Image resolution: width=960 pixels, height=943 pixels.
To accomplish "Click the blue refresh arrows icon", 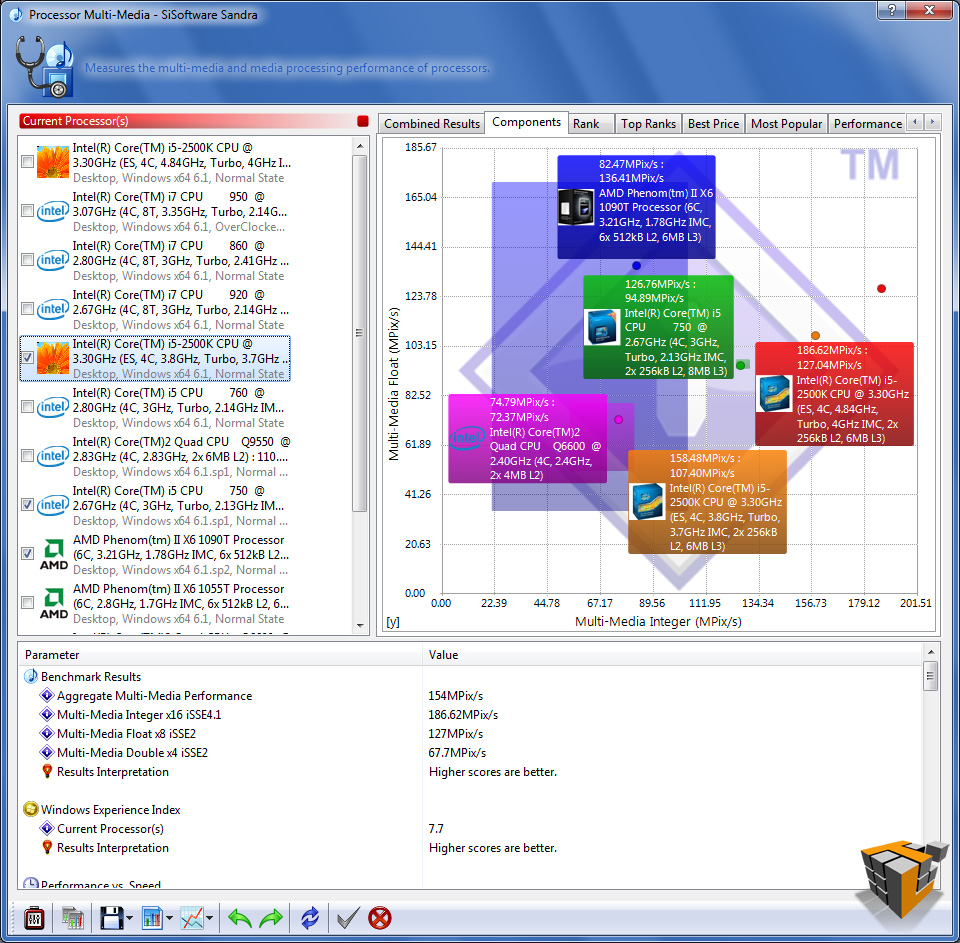I will (310, 918).
